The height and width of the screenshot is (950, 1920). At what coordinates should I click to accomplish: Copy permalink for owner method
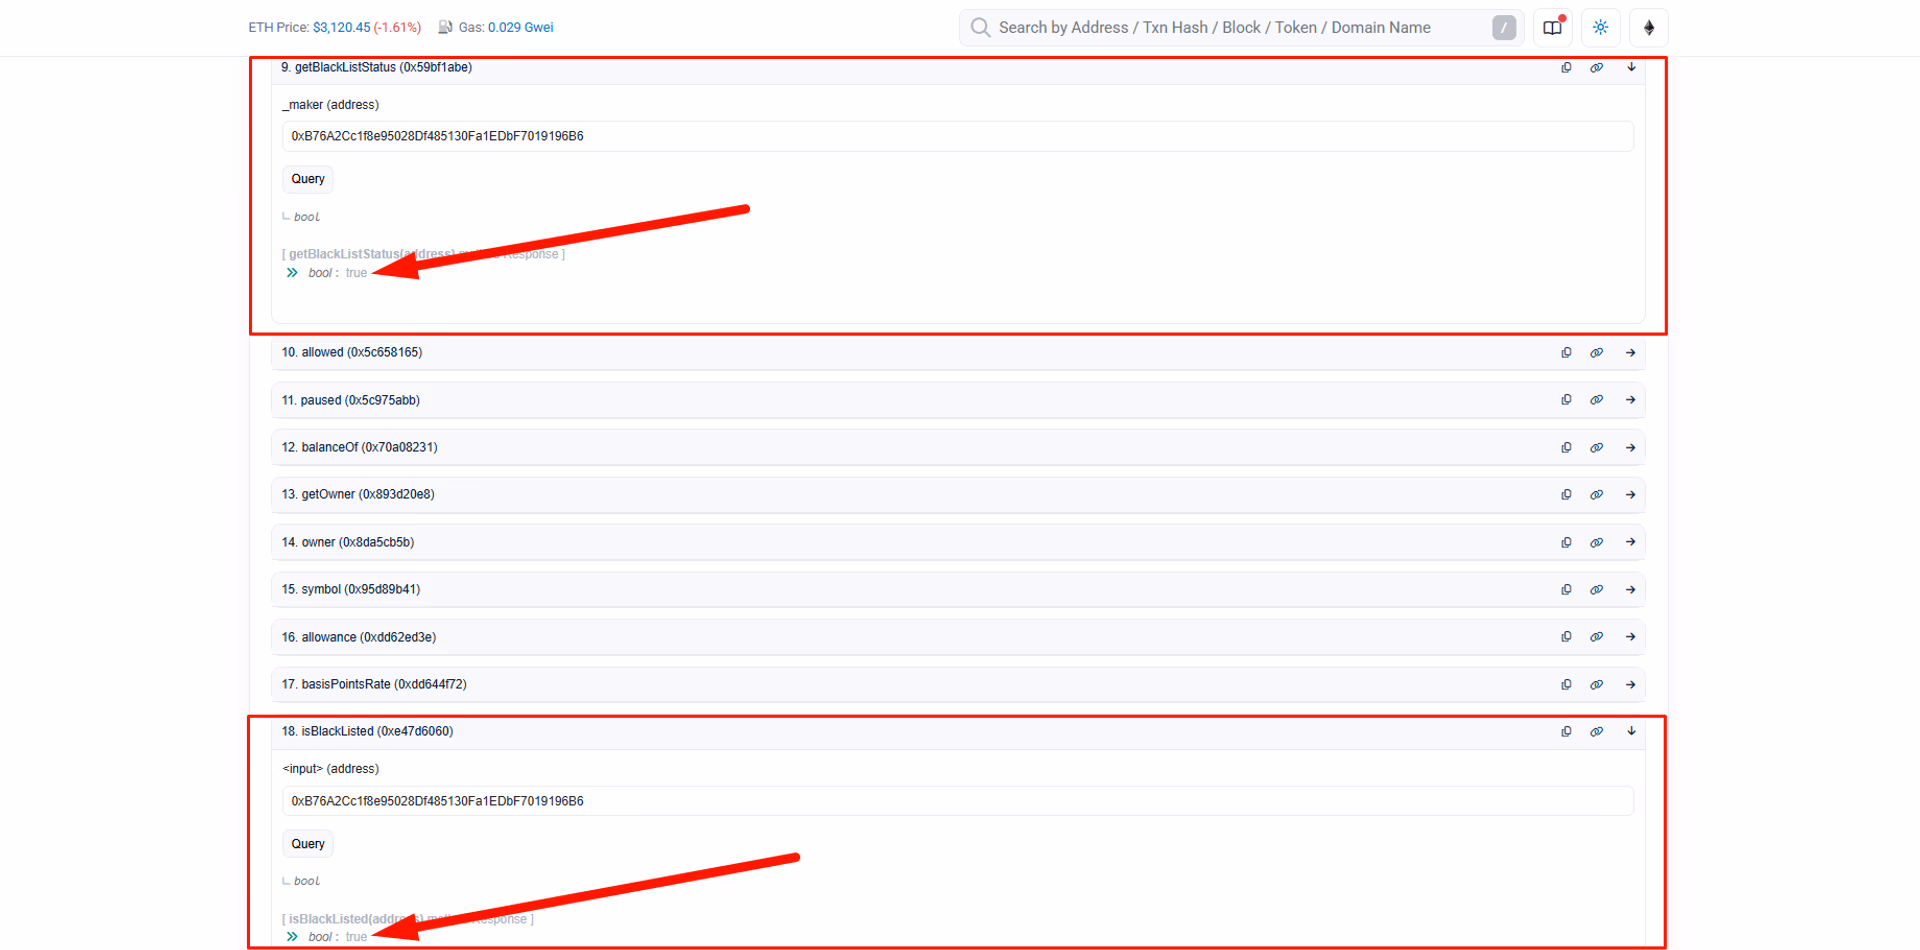[x=1597, y=543]
